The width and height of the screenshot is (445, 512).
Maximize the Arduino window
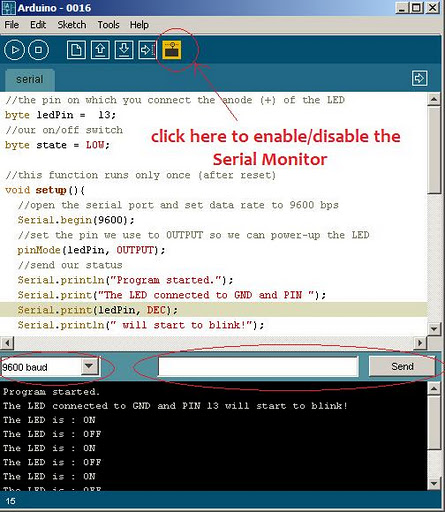click(x=416, y=8)
